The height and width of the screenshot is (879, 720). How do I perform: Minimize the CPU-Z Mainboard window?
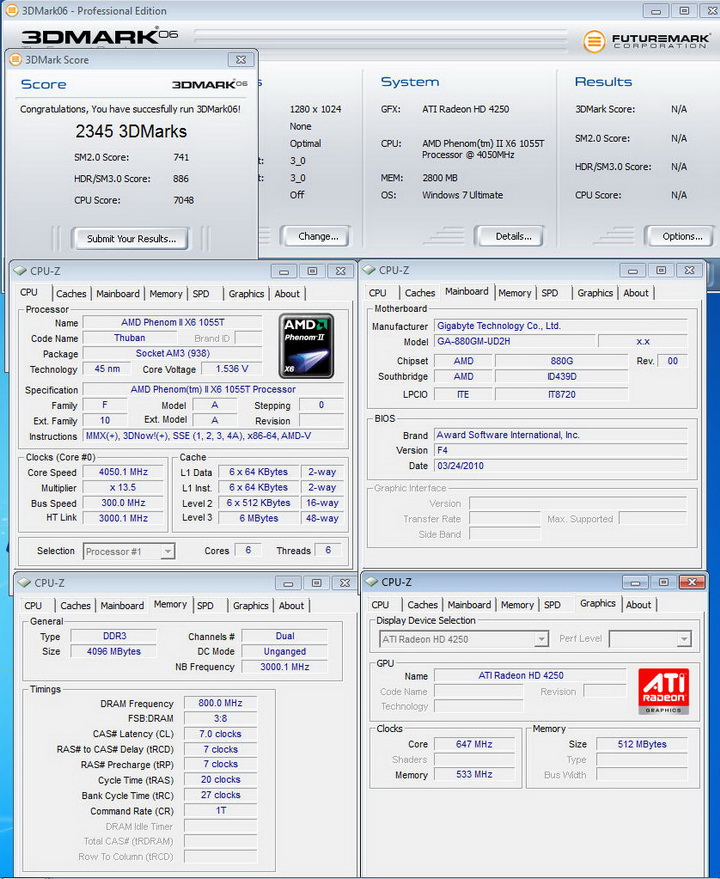[633, 270]
